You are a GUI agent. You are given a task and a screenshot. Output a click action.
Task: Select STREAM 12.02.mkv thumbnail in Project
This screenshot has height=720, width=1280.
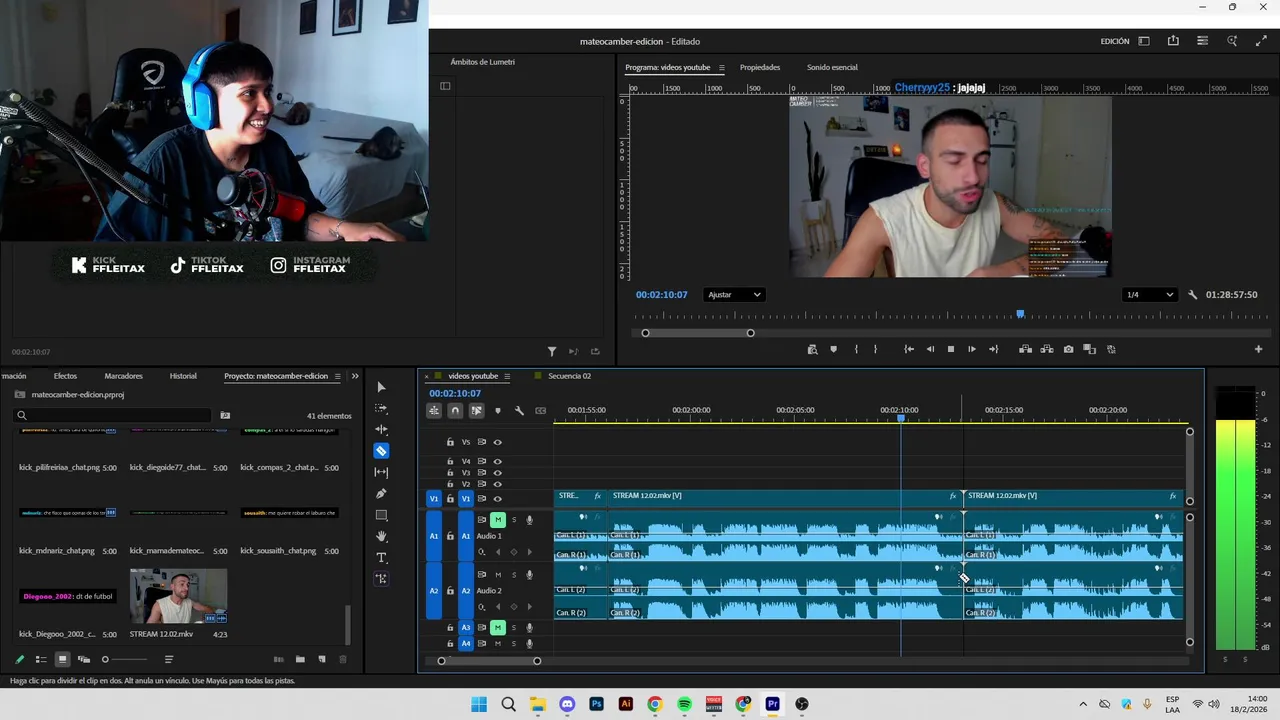(178, 597)
